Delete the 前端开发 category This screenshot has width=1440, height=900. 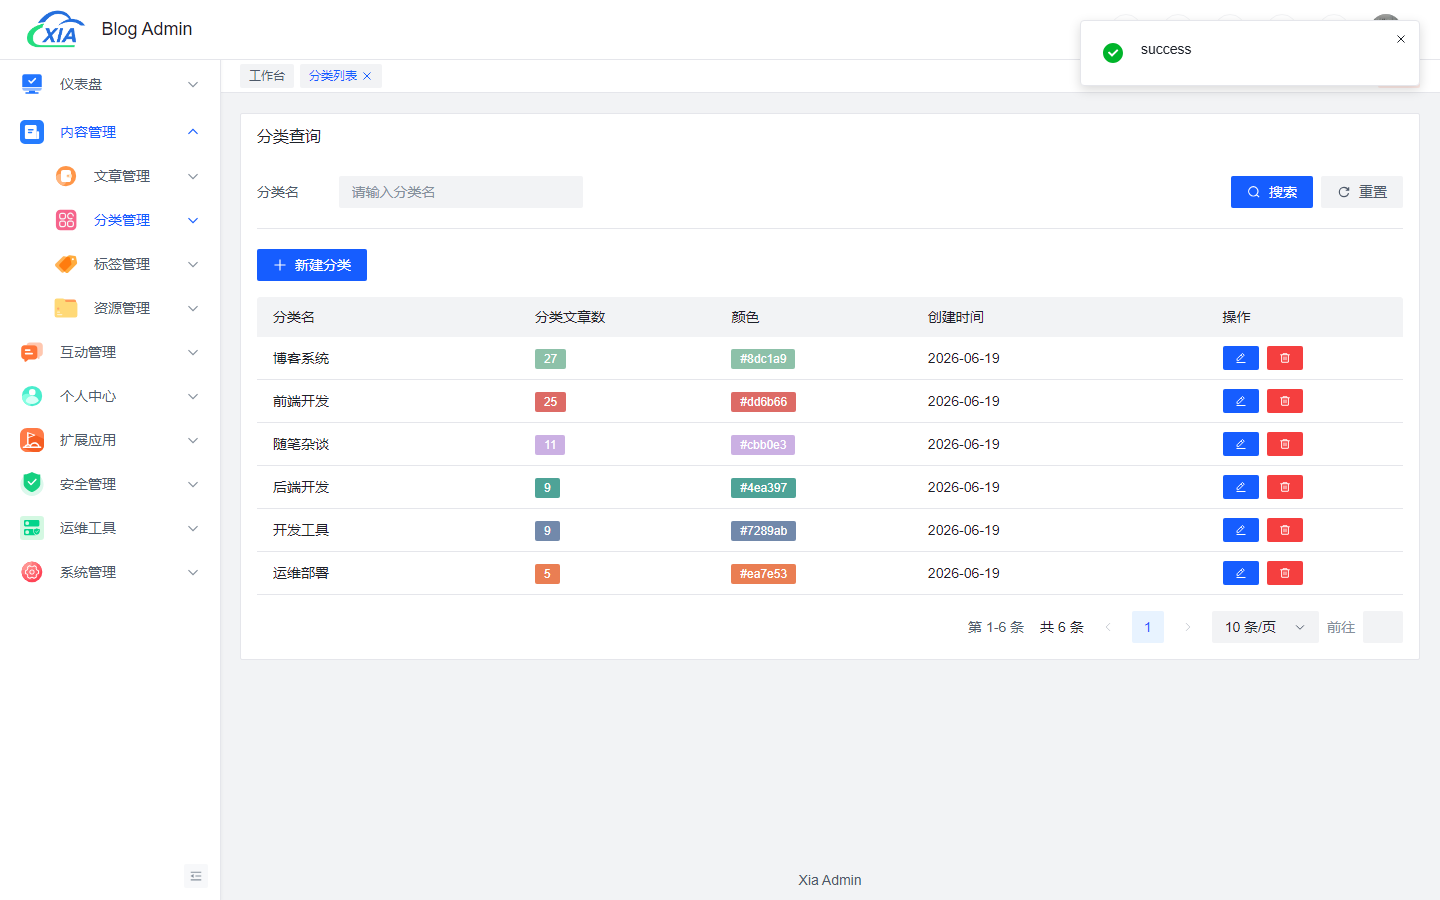(1285, 401)
